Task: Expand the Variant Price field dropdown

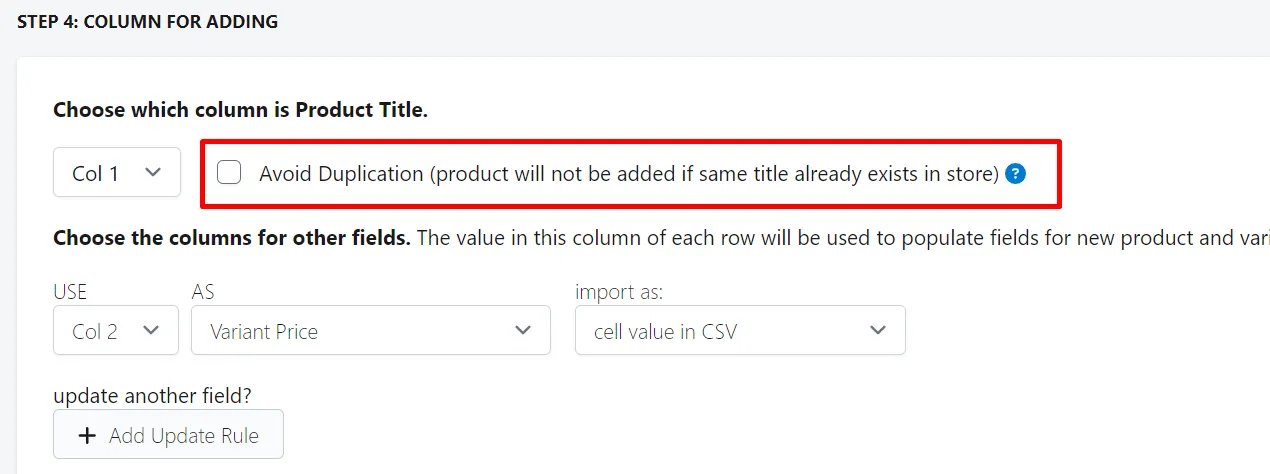Action: (371, 330)
